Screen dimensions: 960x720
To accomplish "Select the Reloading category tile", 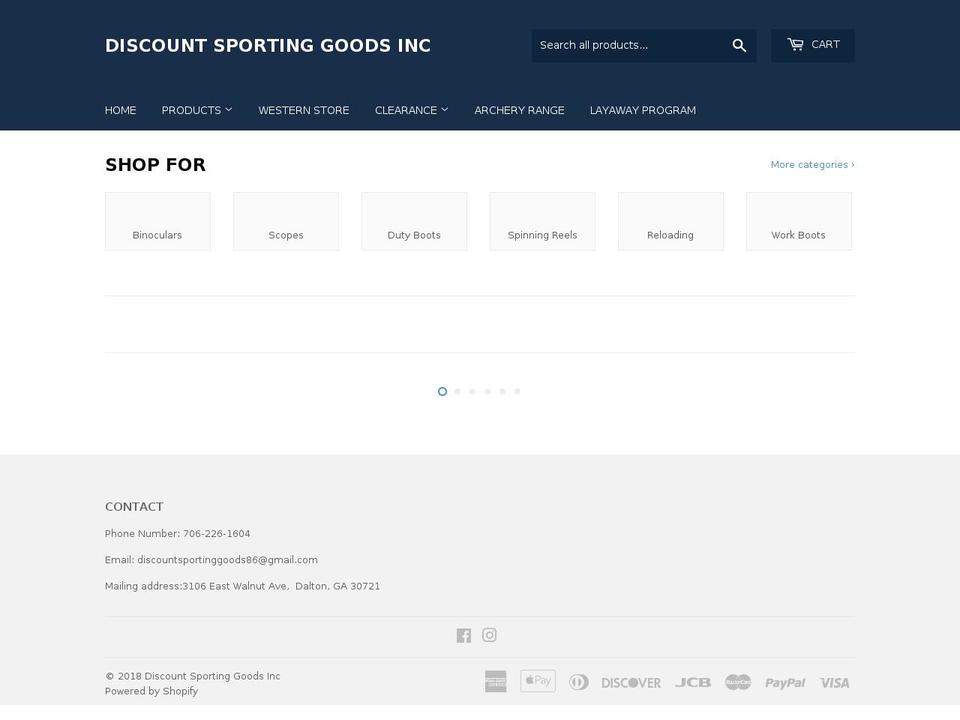I will [670, 221].
